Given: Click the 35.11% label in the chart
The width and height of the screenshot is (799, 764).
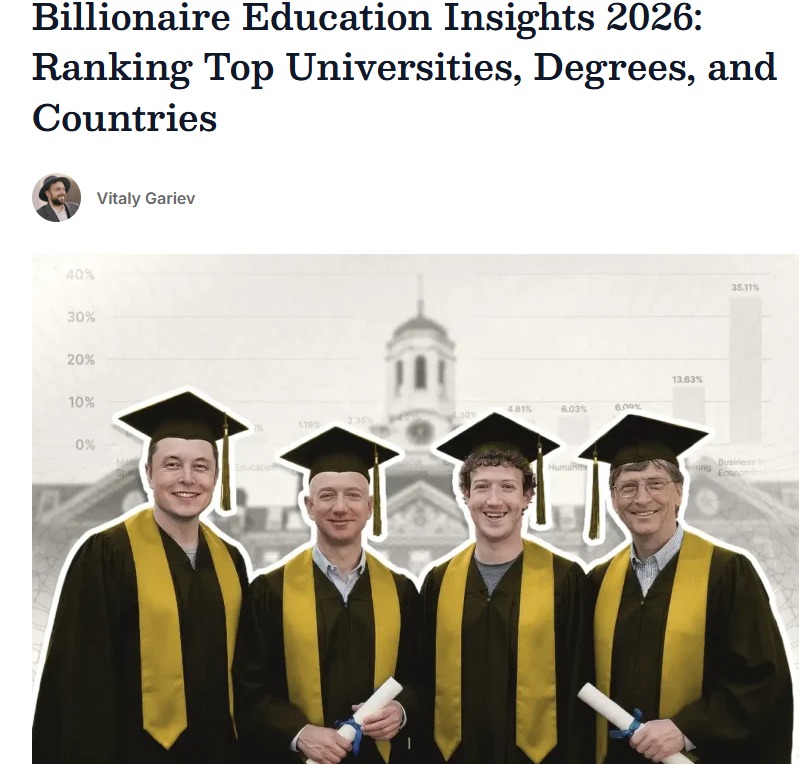Looking at the screenshot, I should [745, 287].
